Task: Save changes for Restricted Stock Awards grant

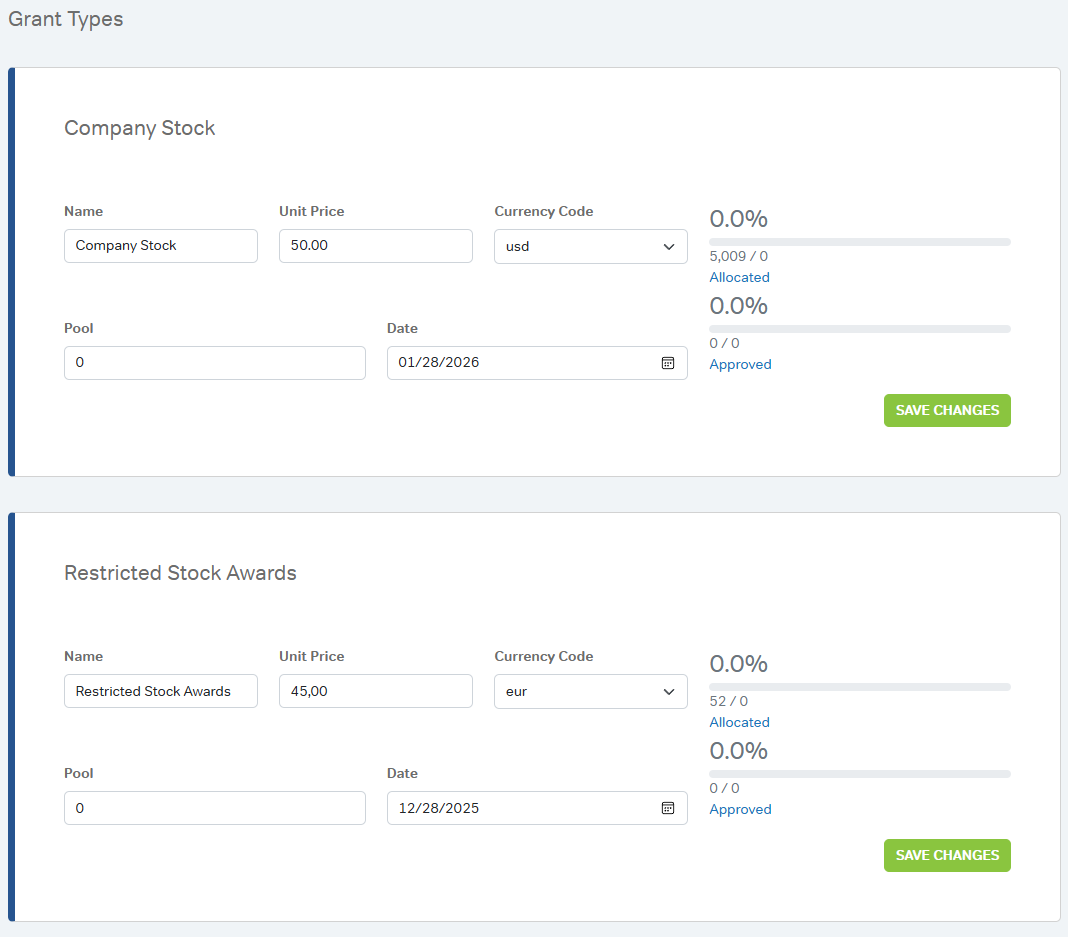Action: click(x=946, y=855)
